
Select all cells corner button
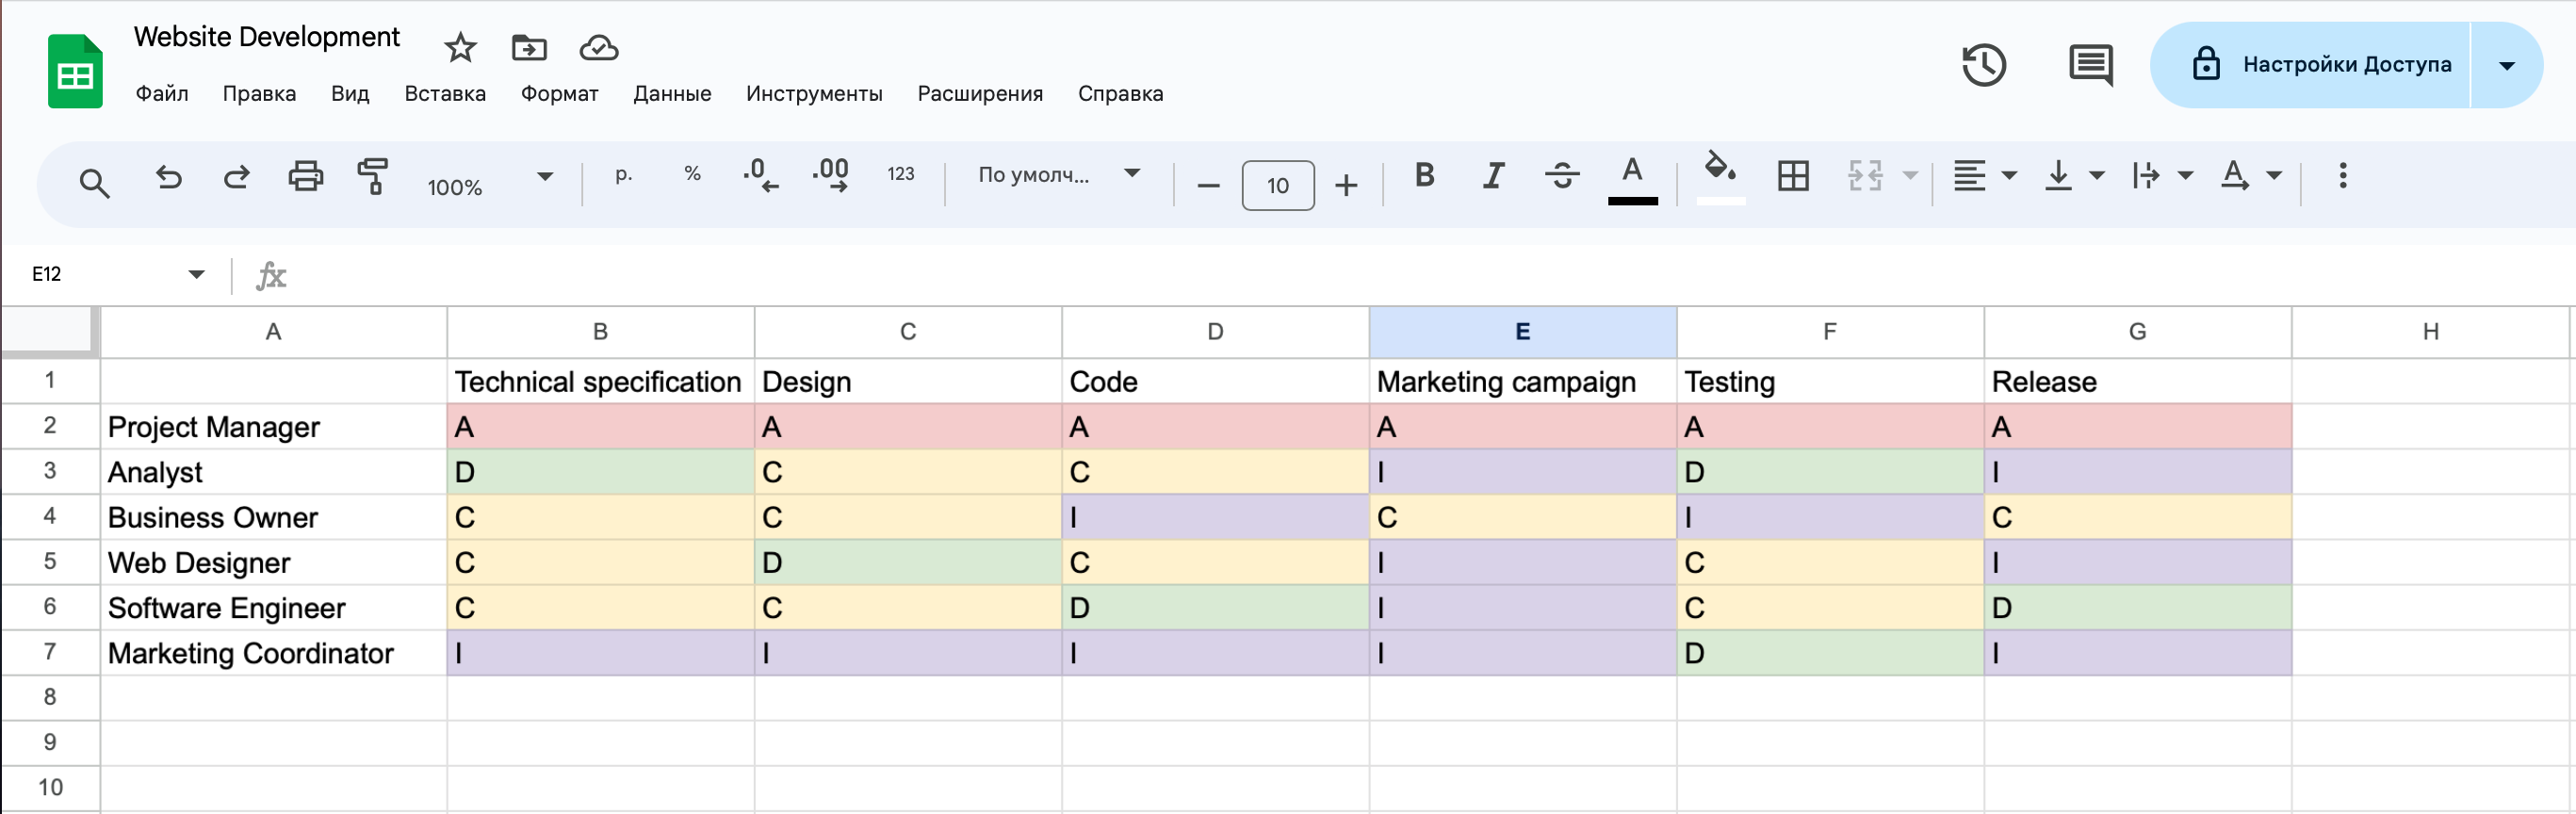tap(50, 332)
